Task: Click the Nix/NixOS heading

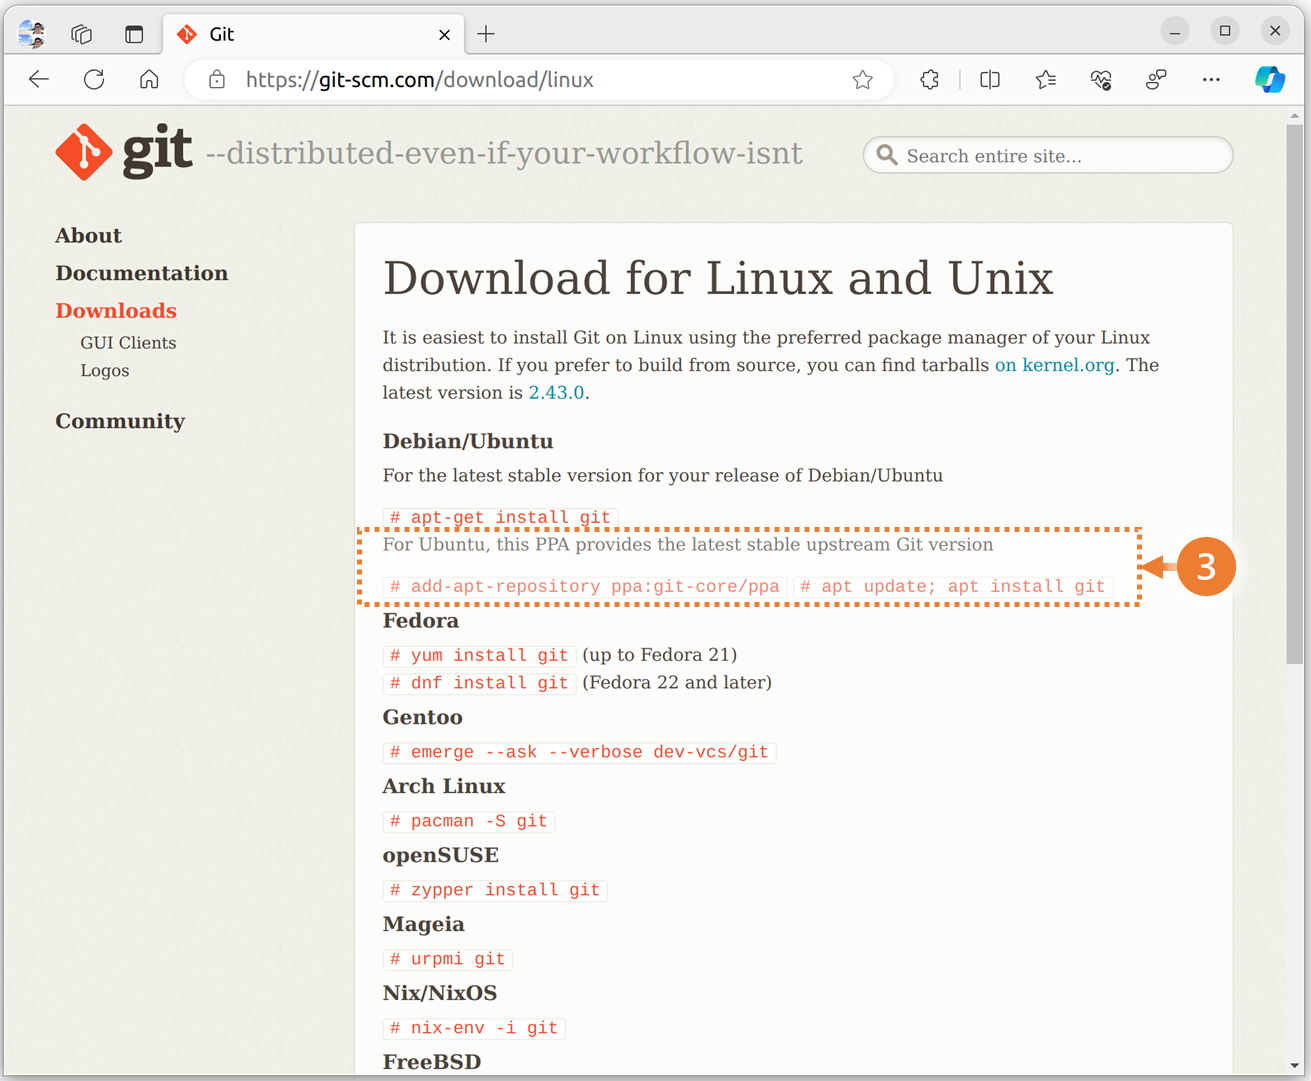Action: tap(440, 994)
